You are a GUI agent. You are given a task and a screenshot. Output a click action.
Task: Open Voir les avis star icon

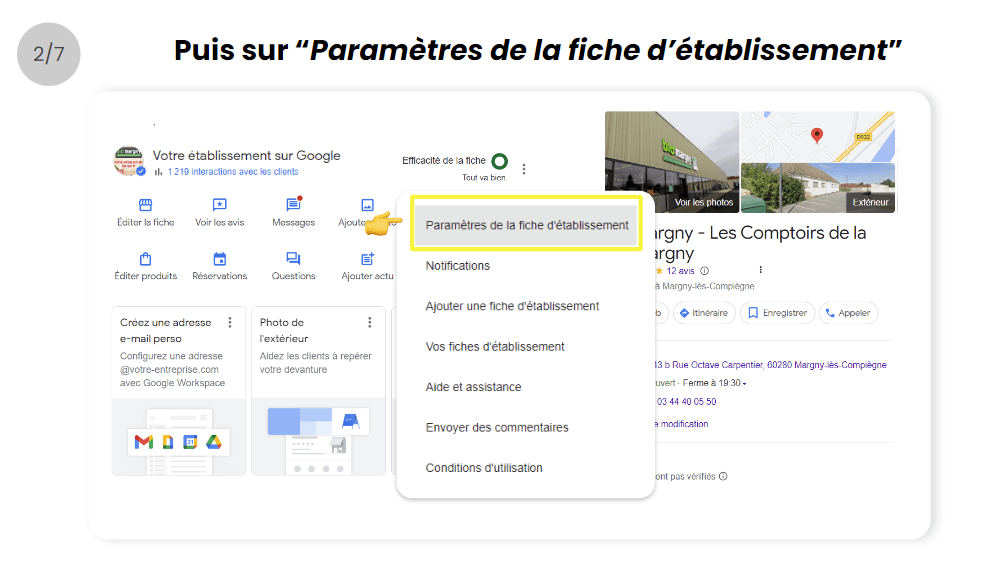[220, 205]
